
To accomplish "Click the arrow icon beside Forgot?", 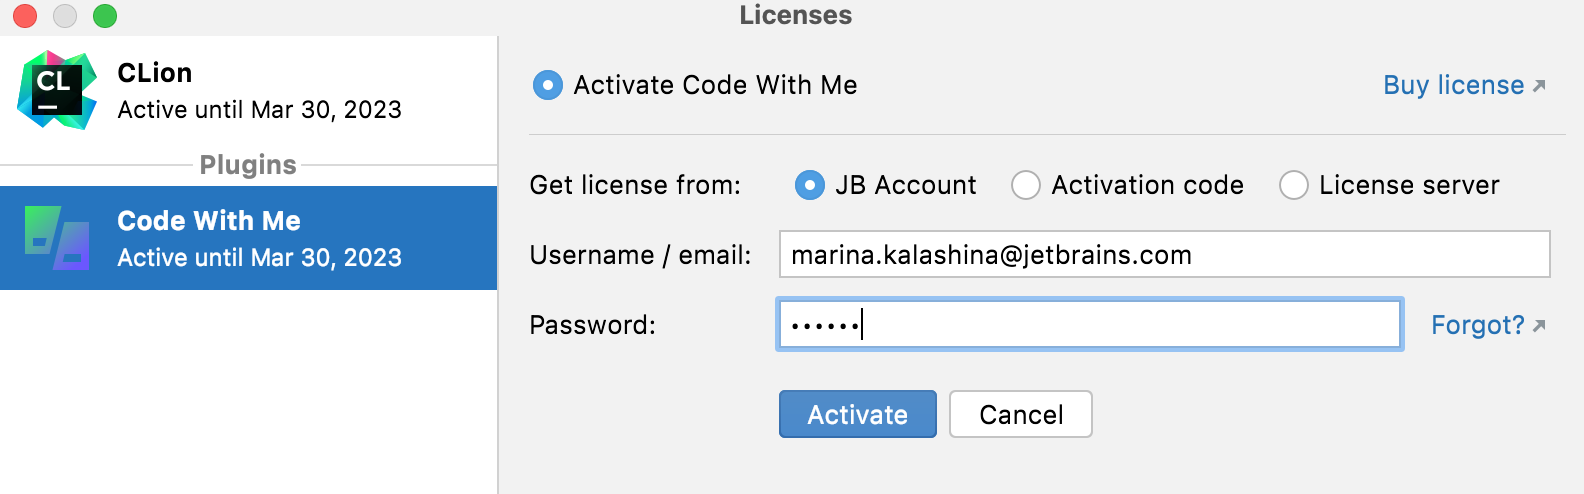I will coord(1539,325).
